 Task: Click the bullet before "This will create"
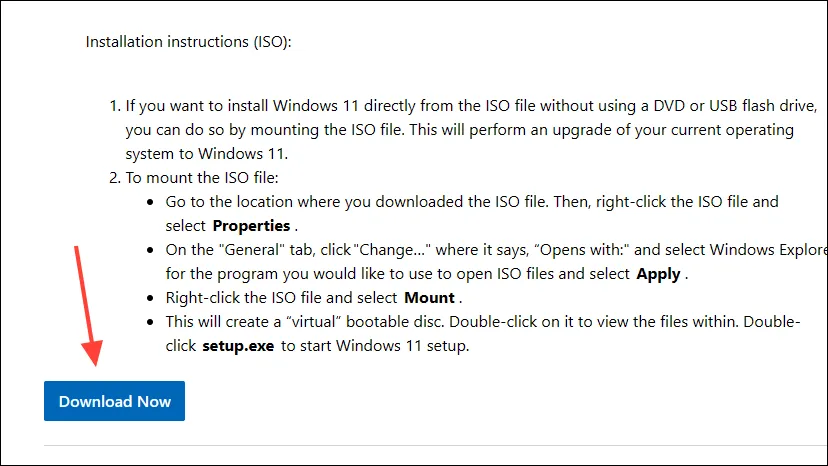(150, 322)
